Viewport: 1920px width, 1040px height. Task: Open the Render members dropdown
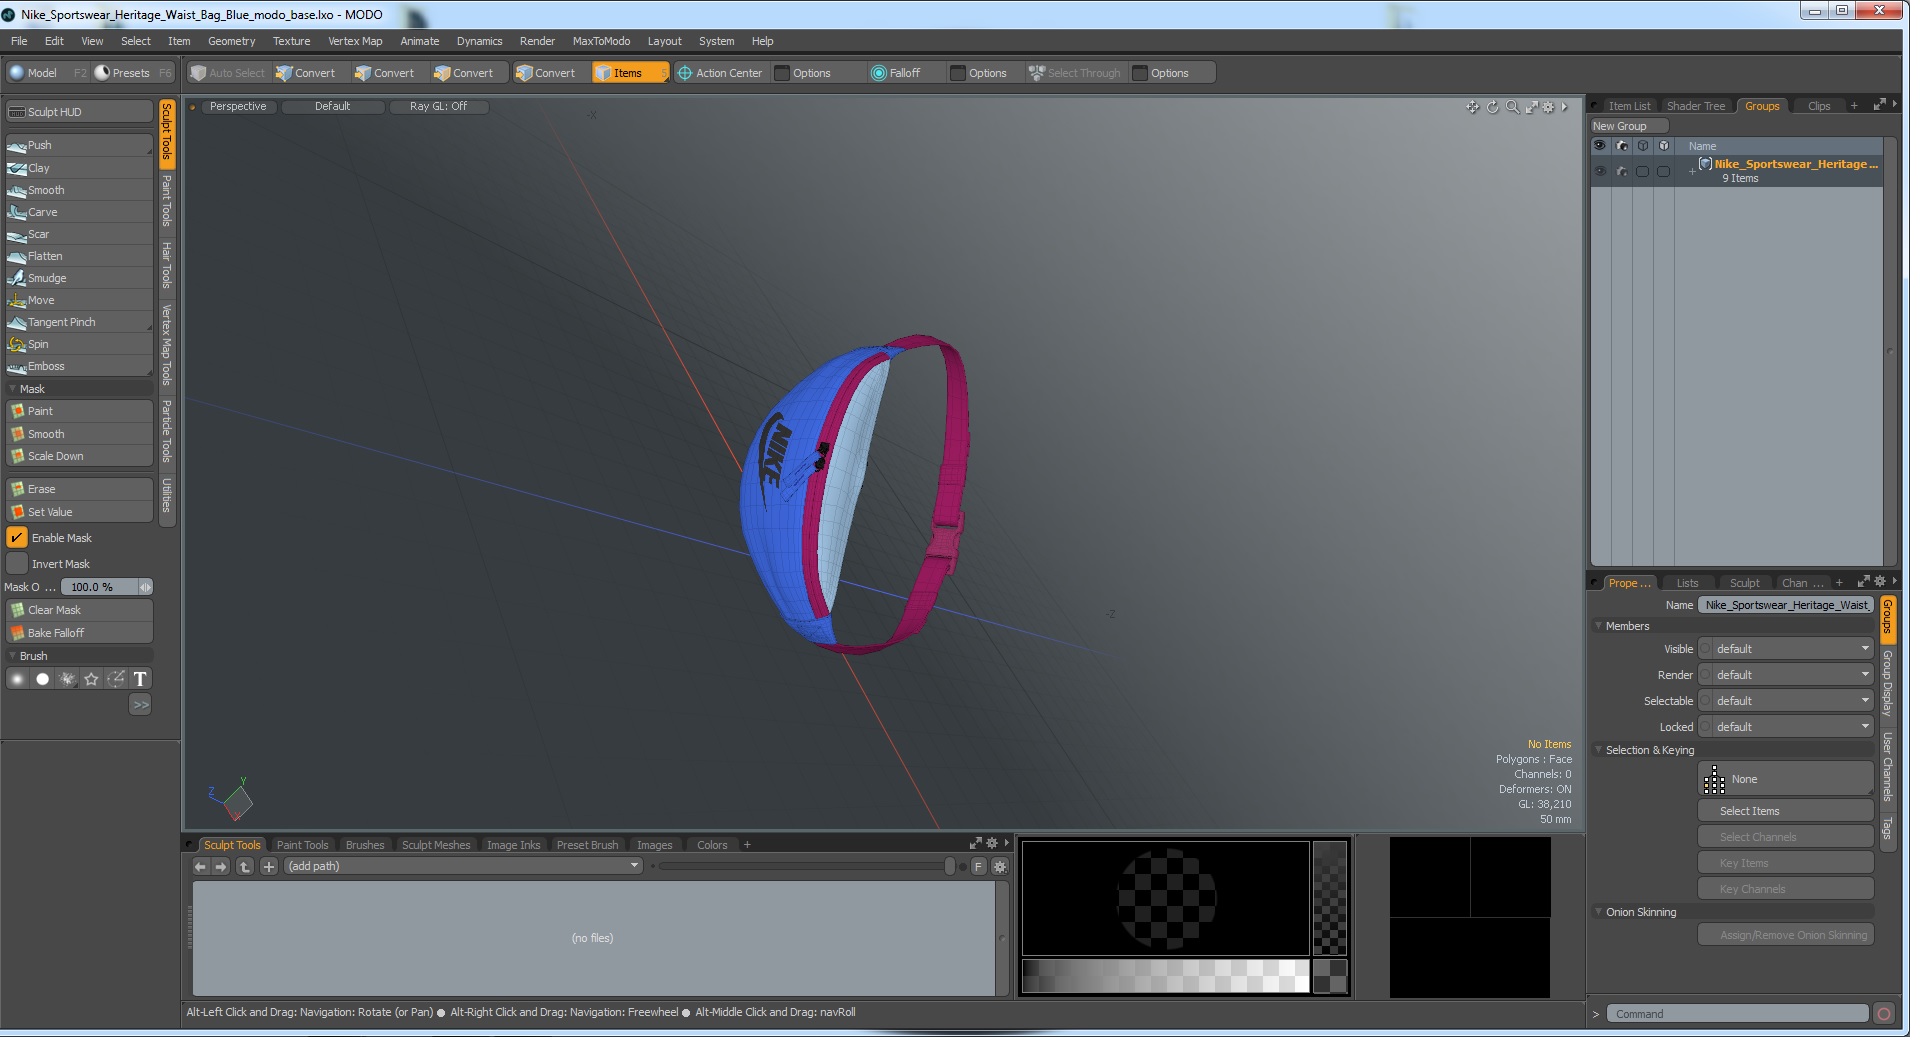(1786, 675)
